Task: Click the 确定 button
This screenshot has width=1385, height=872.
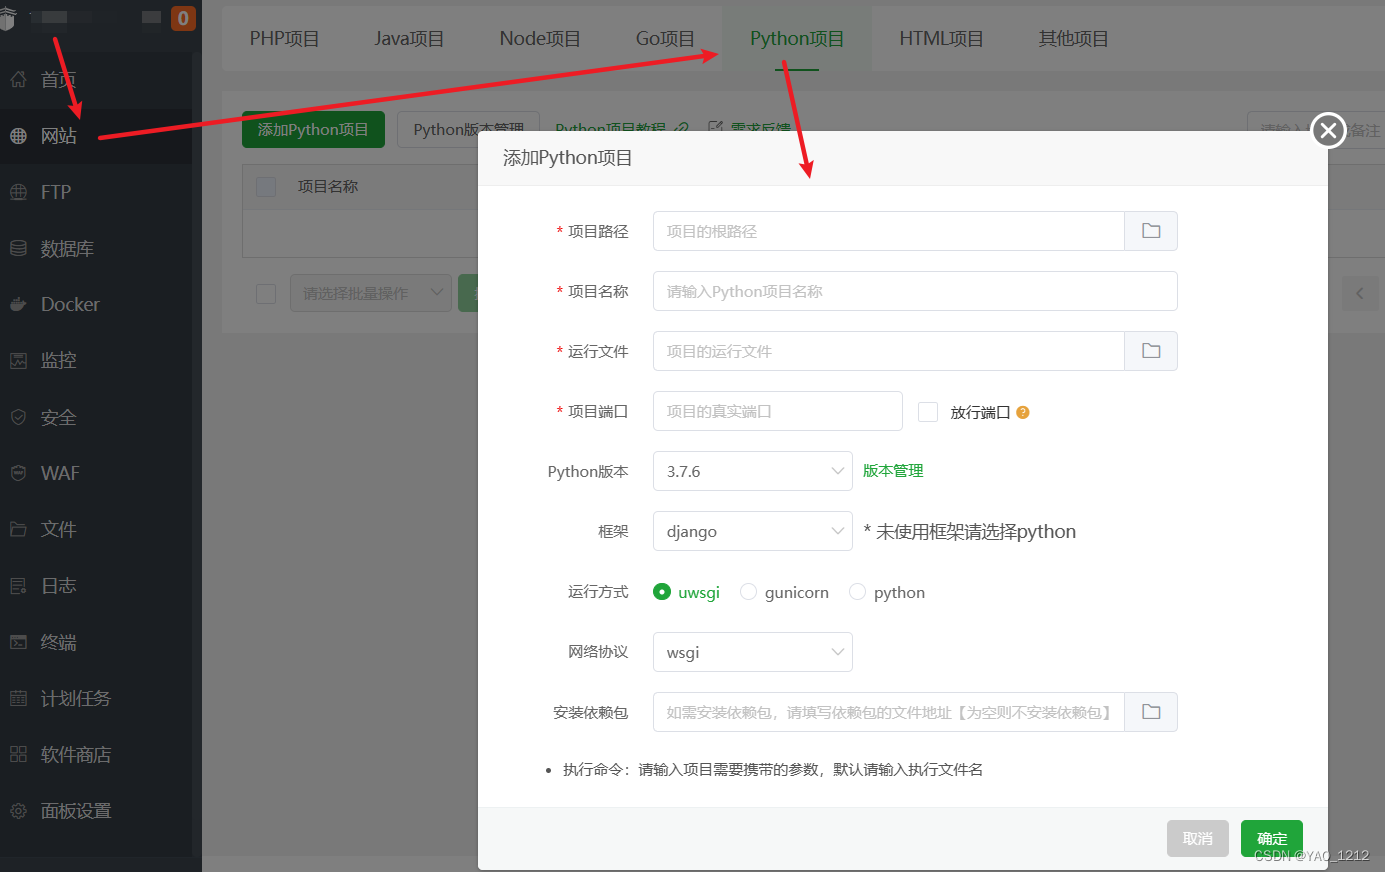Action: coord(1272,839)
